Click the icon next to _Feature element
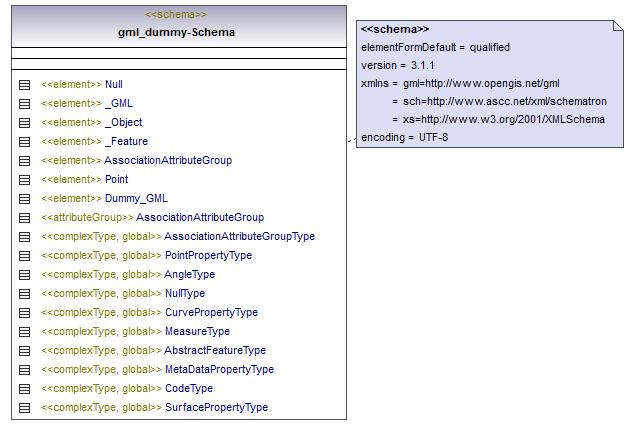Image resolution: width=639 pixels, height=424 pixels. point(25,142)
